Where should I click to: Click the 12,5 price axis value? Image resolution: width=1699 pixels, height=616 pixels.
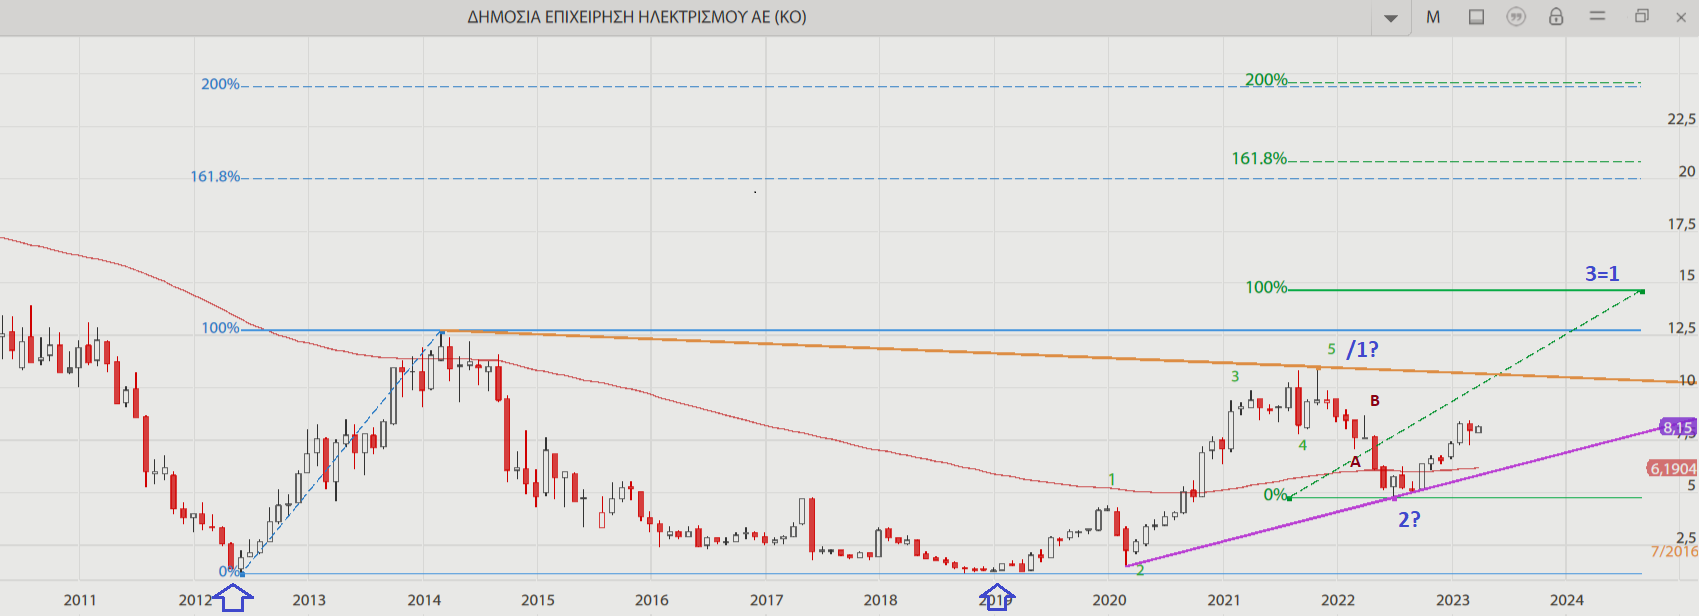(x=1681, y=328)
